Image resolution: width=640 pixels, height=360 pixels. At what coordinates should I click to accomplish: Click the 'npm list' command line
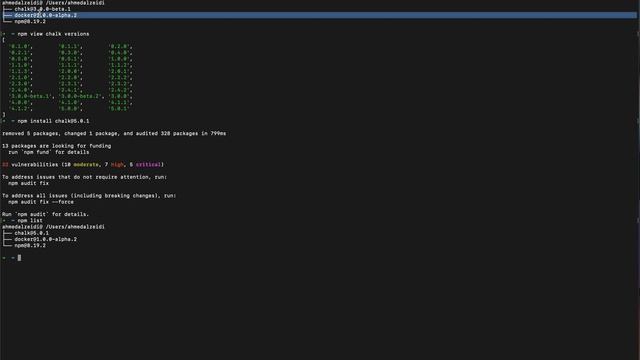point(30,221)
